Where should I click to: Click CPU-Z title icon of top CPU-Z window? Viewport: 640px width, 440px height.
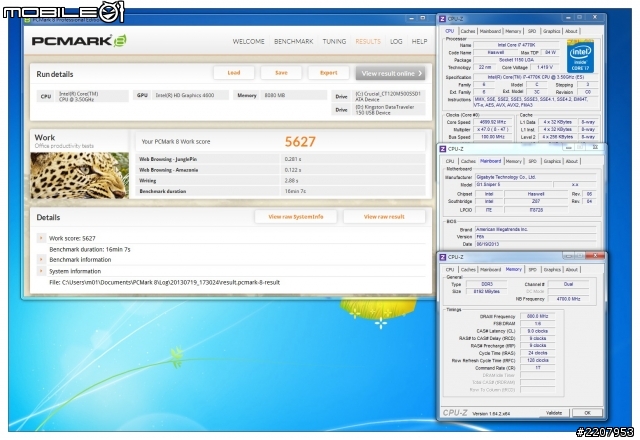click(x=442, y=19)
